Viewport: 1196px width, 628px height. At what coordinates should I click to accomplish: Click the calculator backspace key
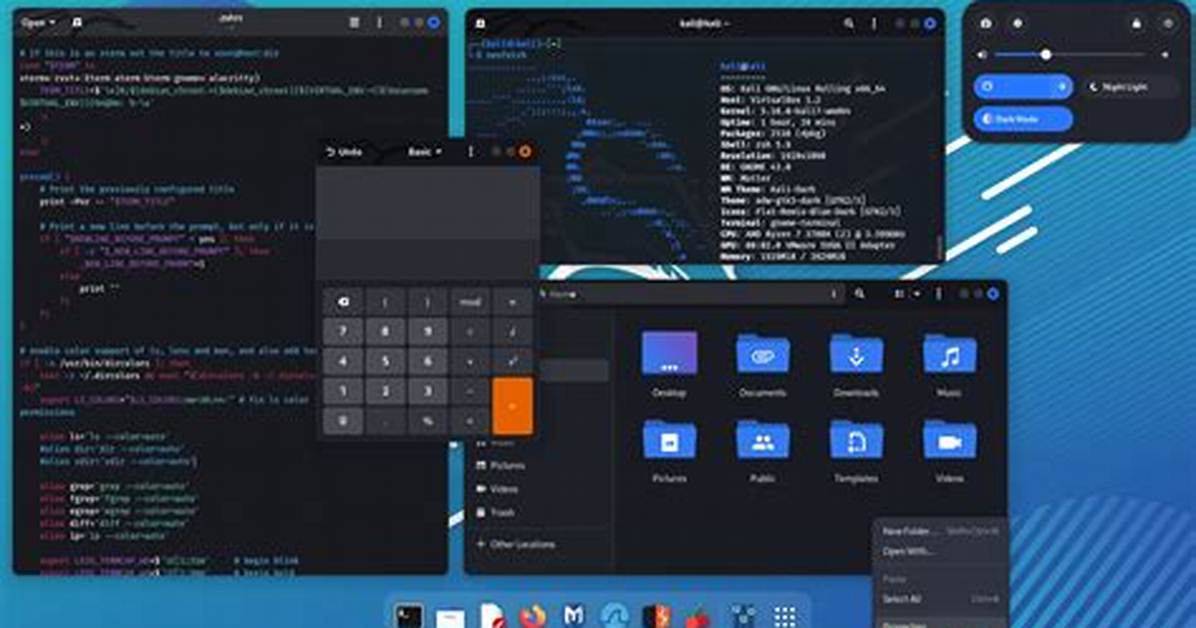[342, 302]
